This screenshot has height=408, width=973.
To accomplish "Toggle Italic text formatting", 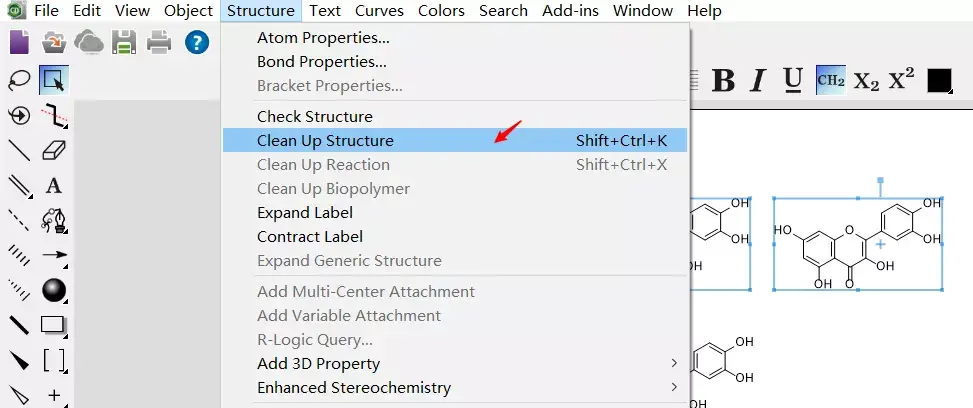I will pos(757,81).
